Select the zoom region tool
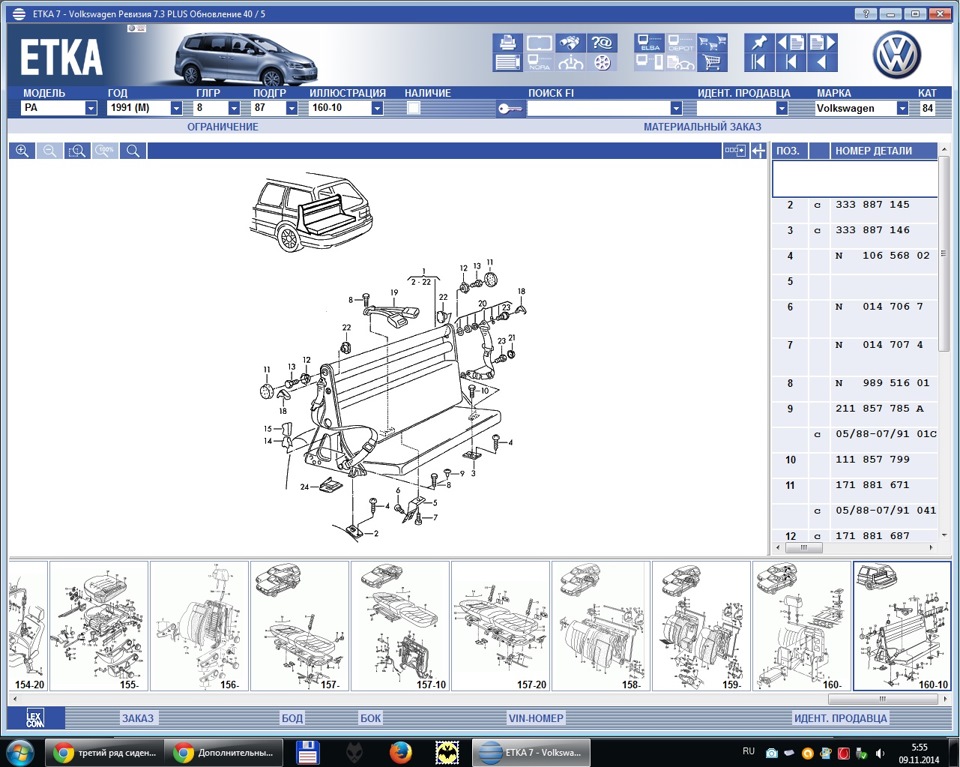 77,151
